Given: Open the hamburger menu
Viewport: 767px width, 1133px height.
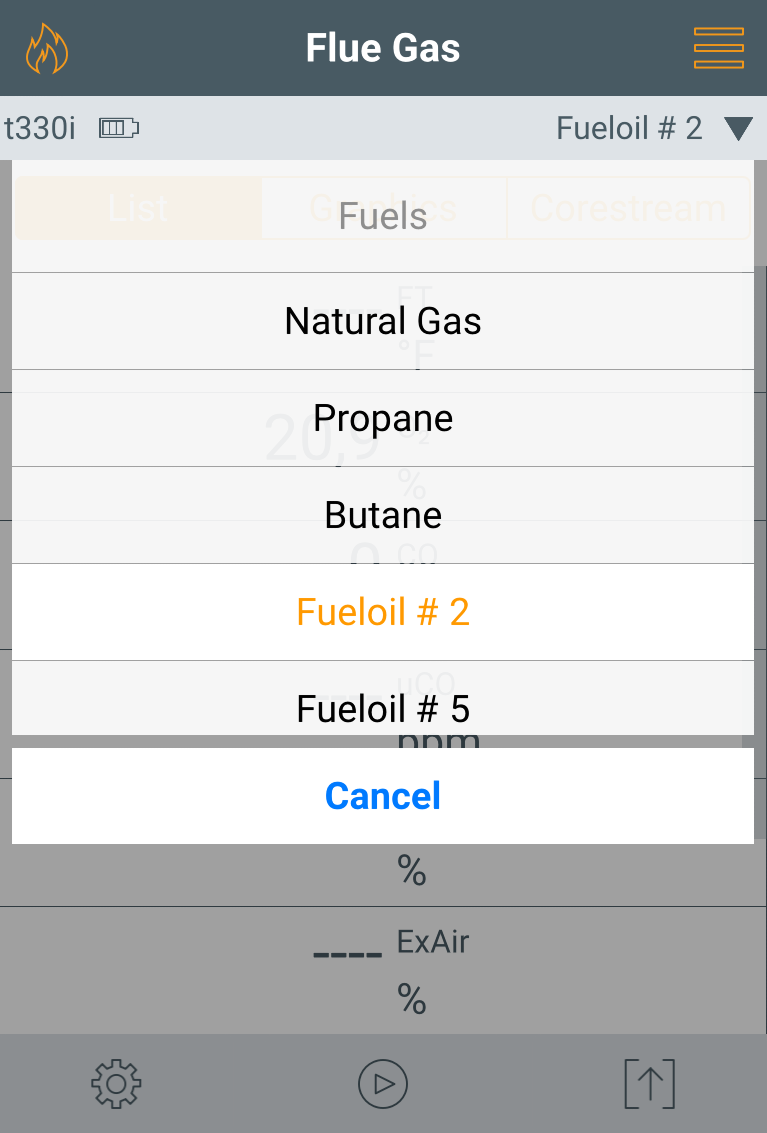Looking at the screenshot, I should 718,48.
